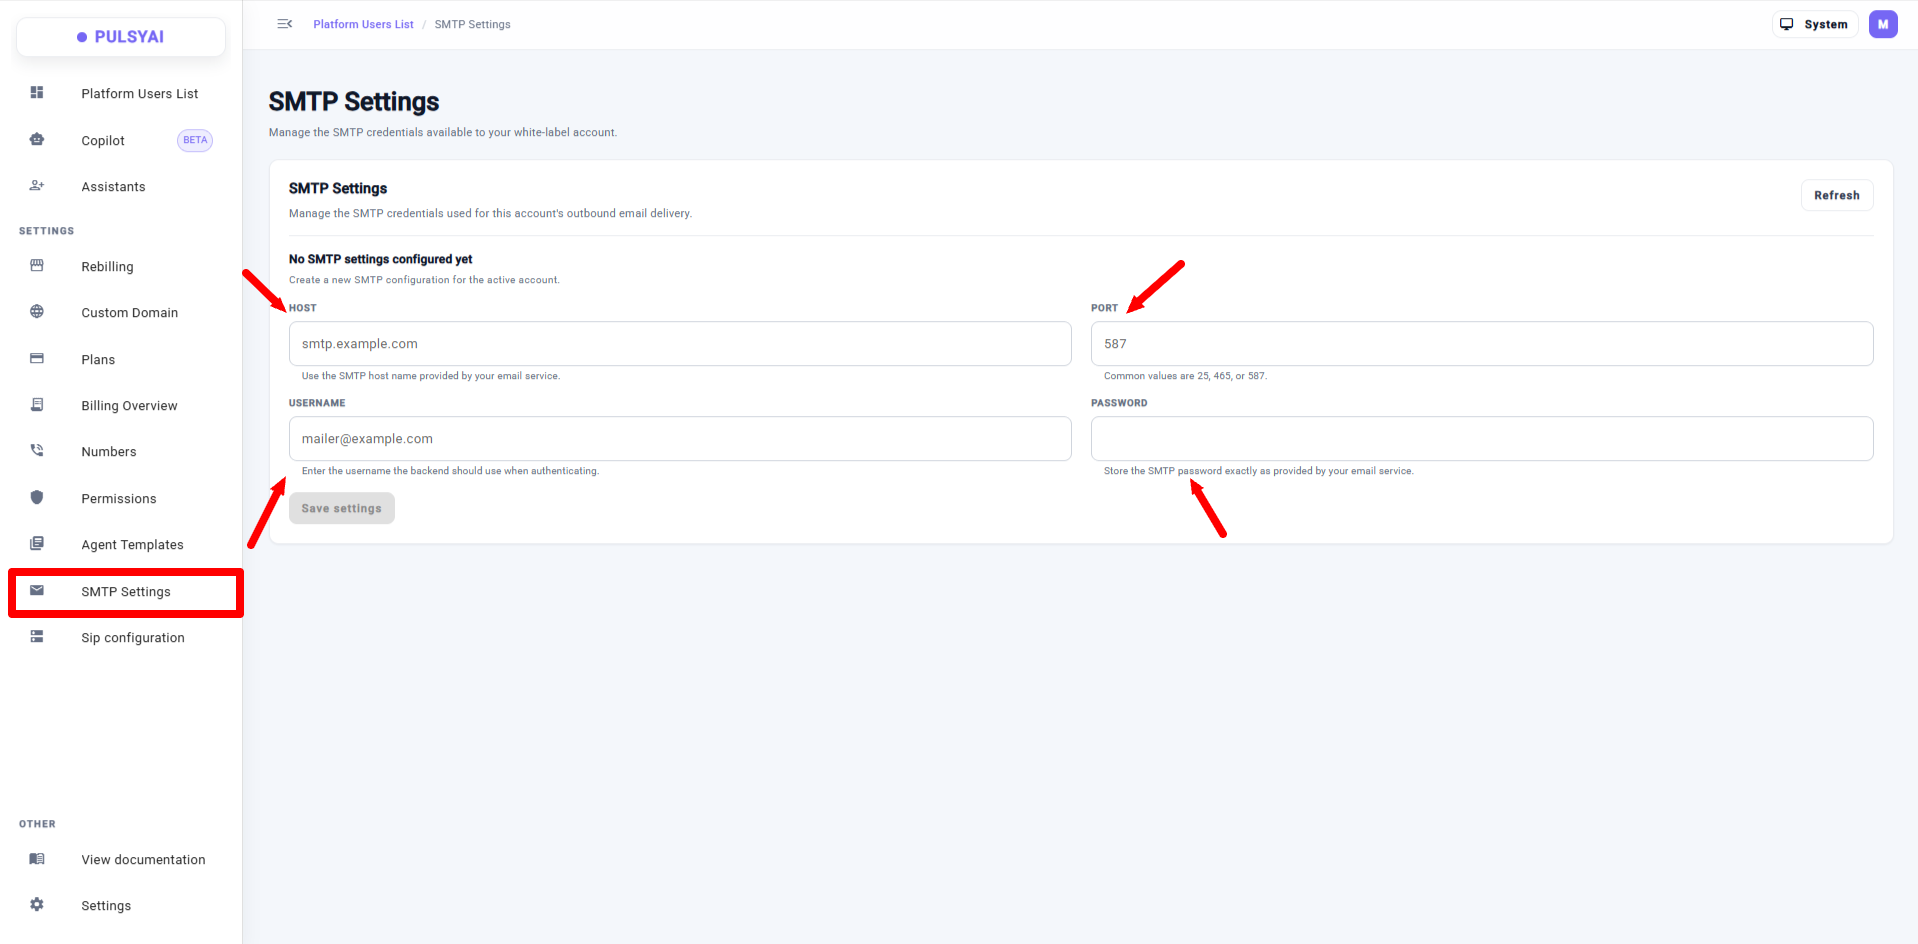Click the Settings gear icon
Image resolution: width=1918 pixels, height=944 pixels.
point(37,905)
